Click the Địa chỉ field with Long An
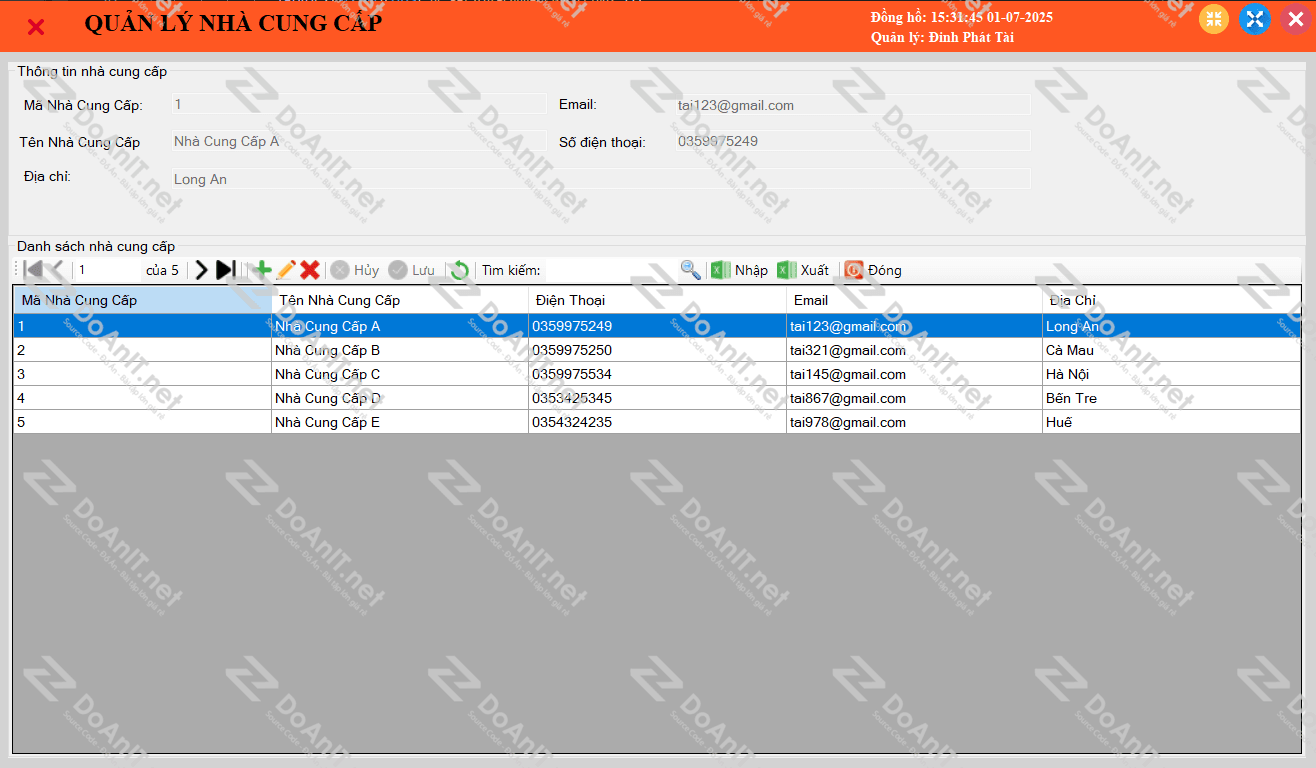The width and height of the screenshot is (1316, 768). click(600, 179)
